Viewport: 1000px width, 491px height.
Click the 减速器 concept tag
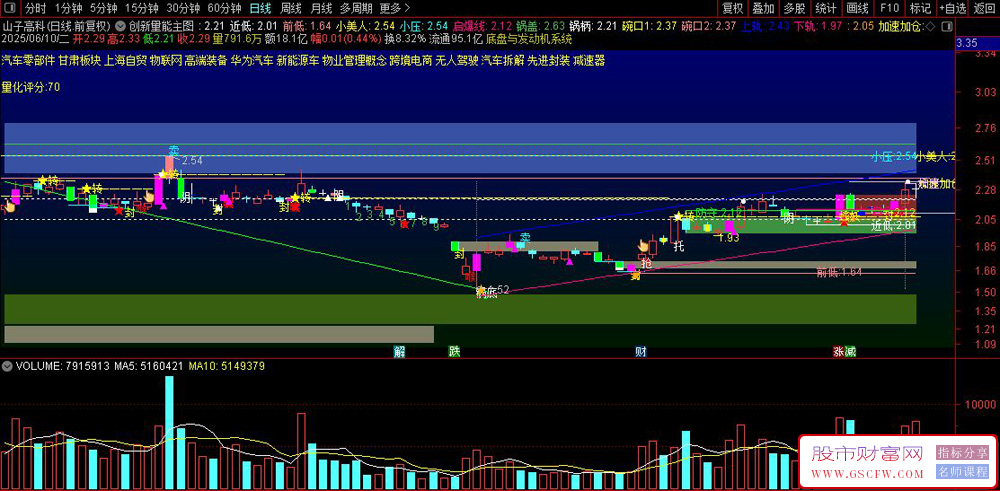589,61
